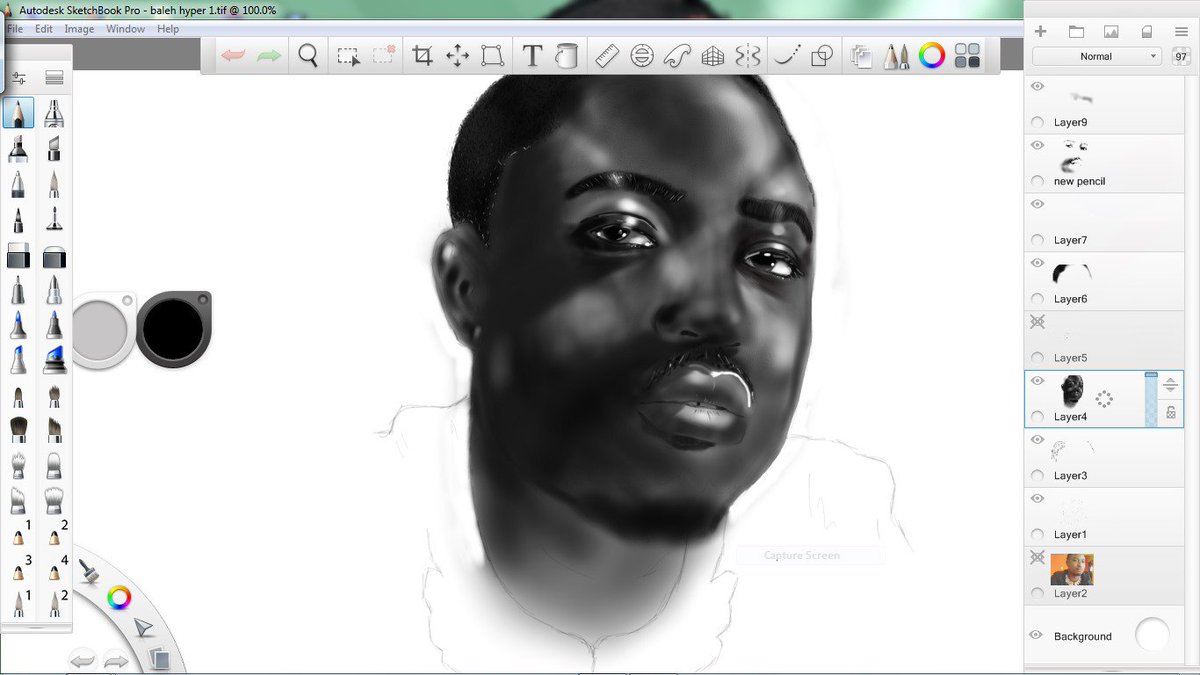Select the Pencil brush in brush palette

pyautogui.click(x=18, y=112)
